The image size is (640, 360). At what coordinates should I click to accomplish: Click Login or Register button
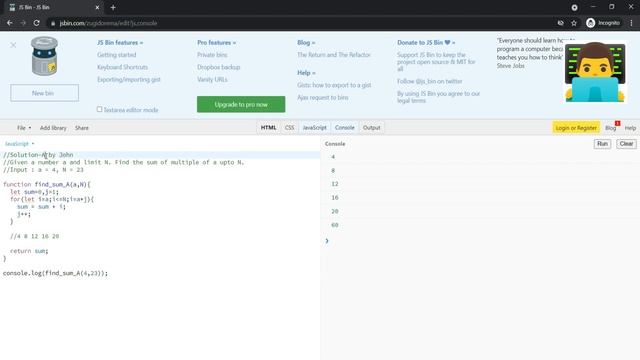[576, 128]
